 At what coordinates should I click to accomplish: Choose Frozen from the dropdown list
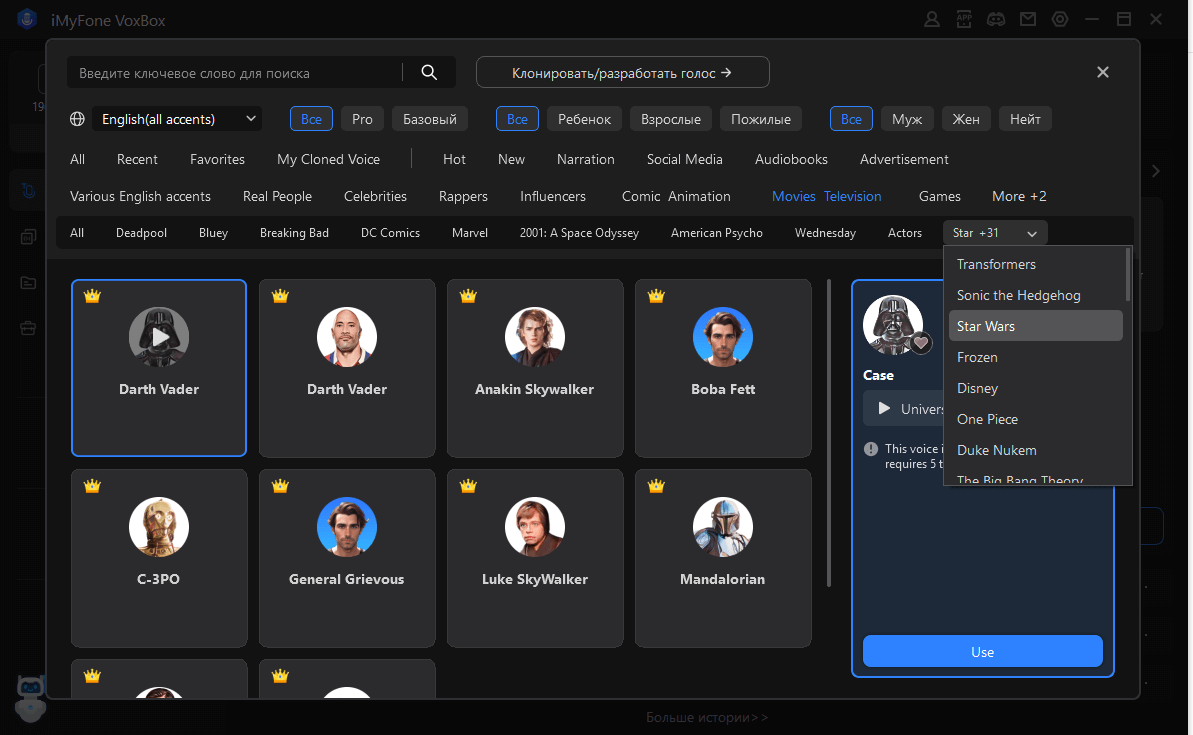(x=1036, y=357)
